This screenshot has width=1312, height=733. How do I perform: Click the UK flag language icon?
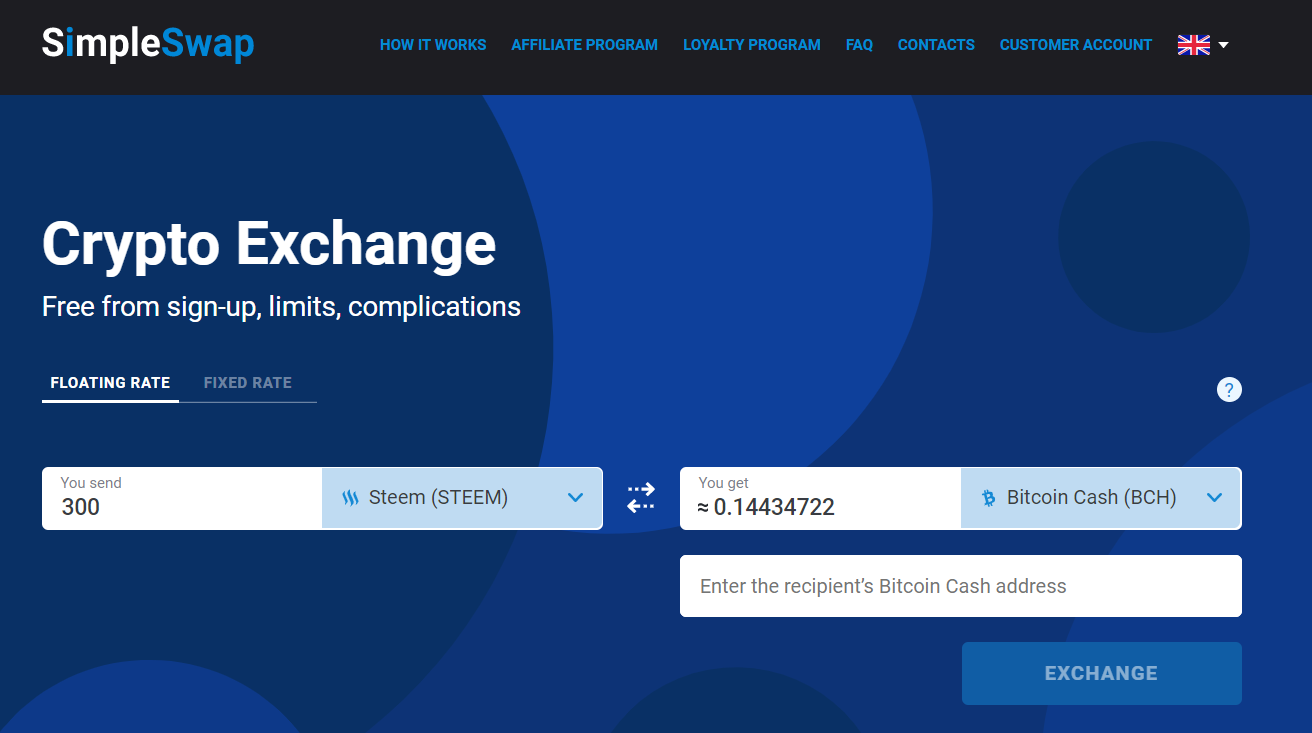pos(1194,45)
